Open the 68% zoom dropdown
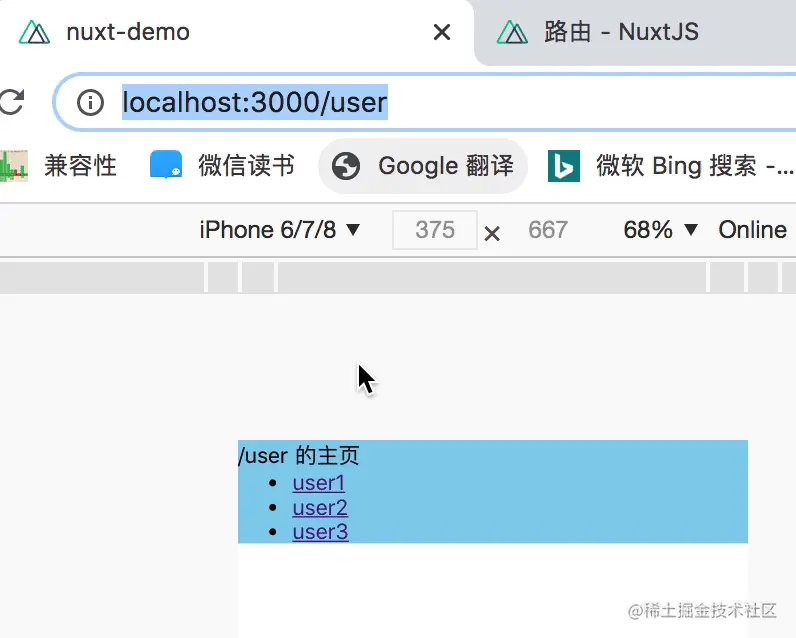This screenshot has height=638, width=796. [660, 230]
